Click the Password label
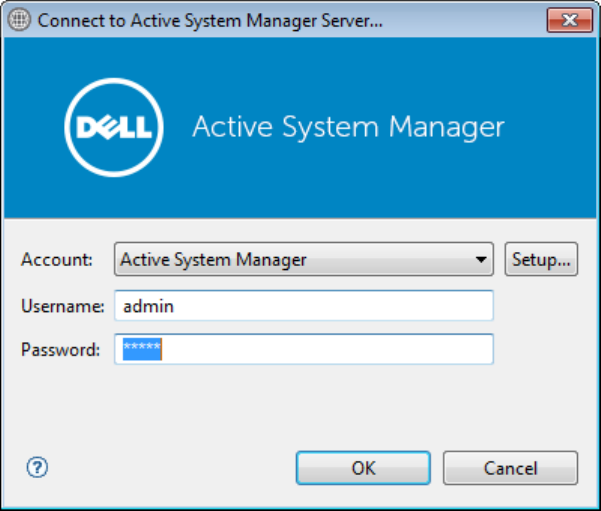This screenshot has height=511, width=601. point(61,350)
